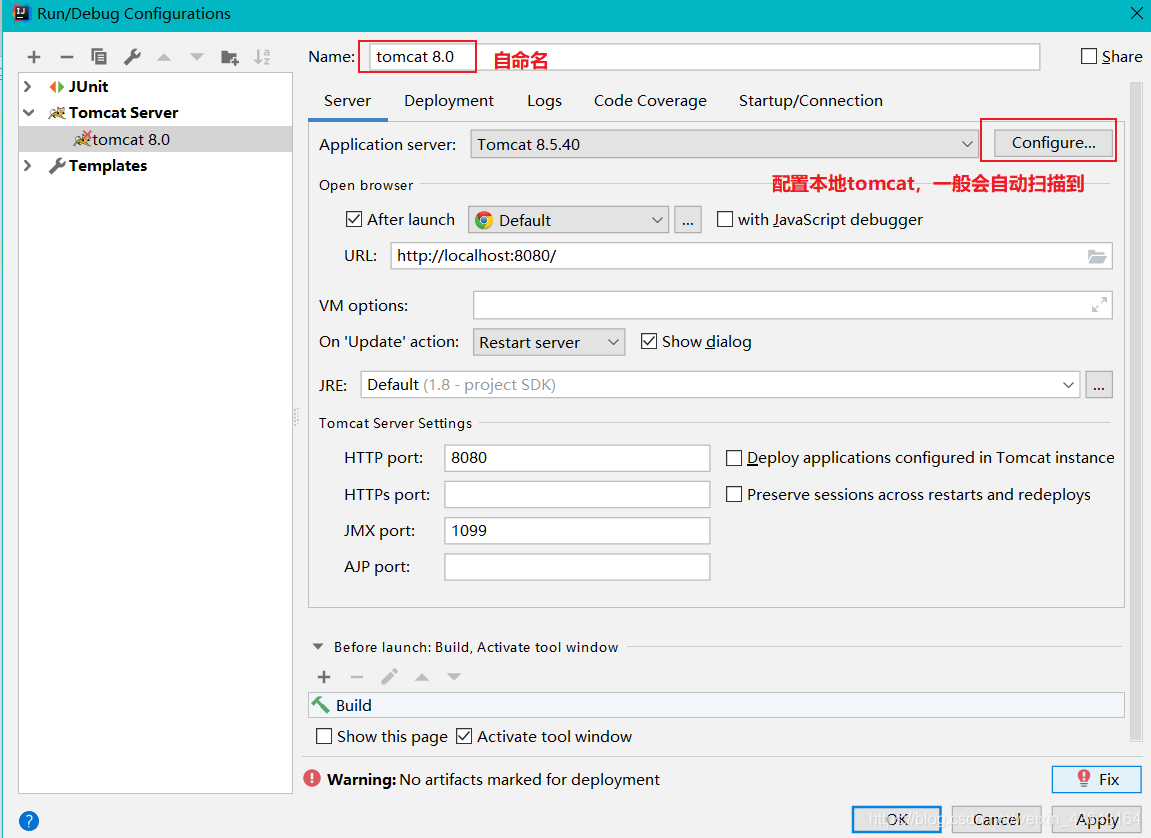Add a before-launch task with the plus icon

pyautogui.click(x=324, y=677)
